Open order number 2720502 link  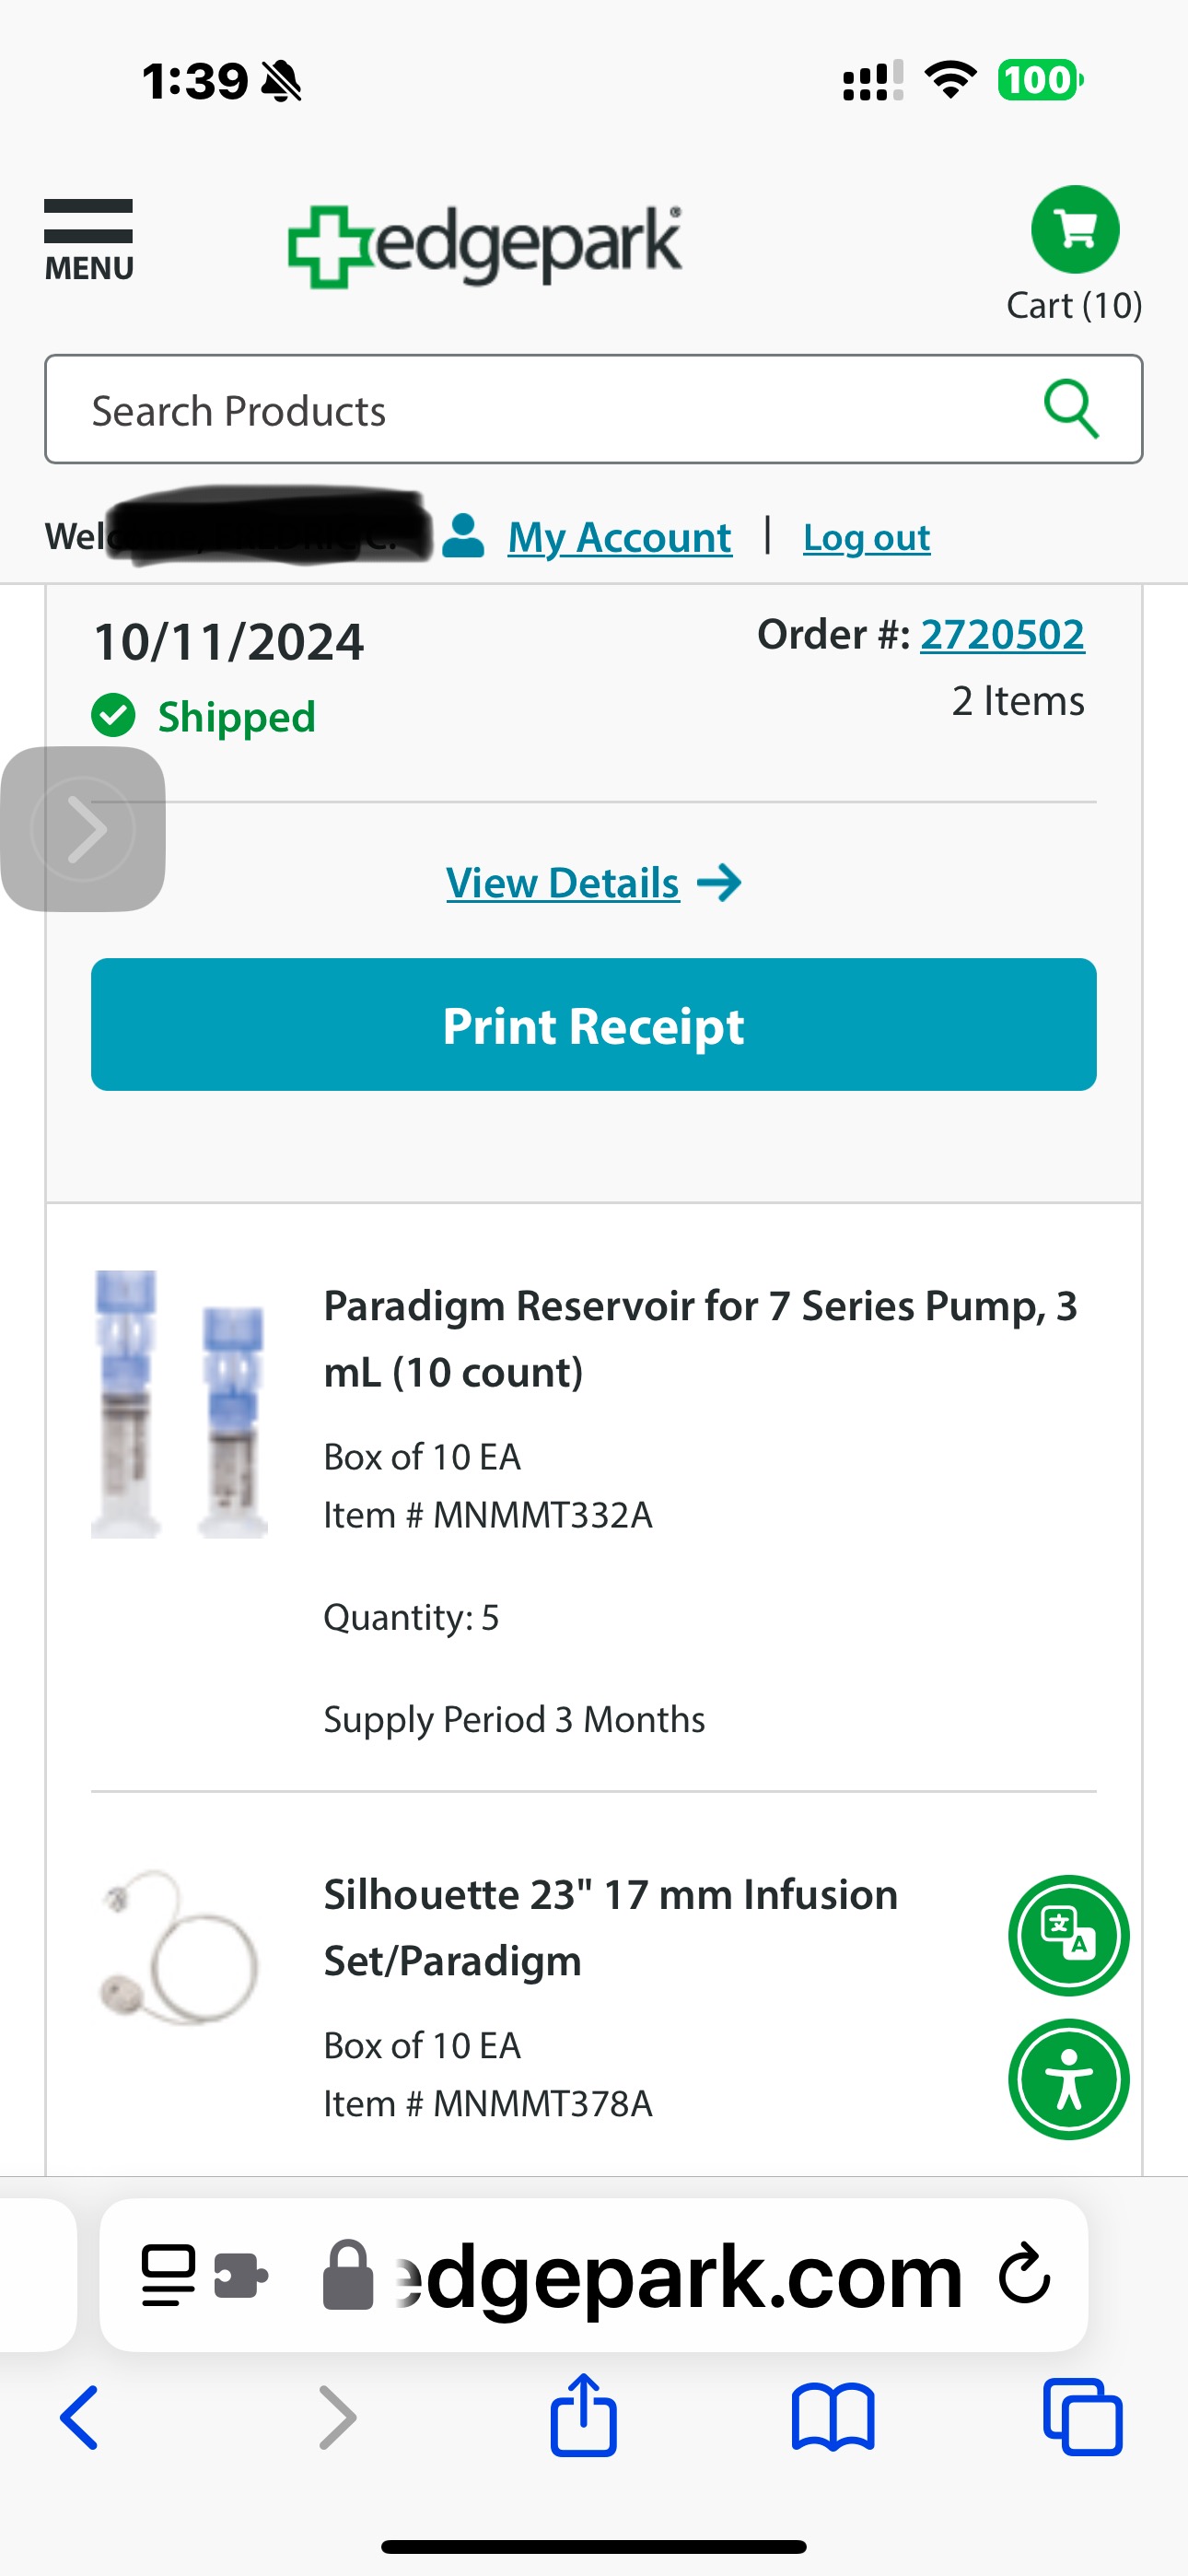pyautogui.click(x=1001, y=635)
